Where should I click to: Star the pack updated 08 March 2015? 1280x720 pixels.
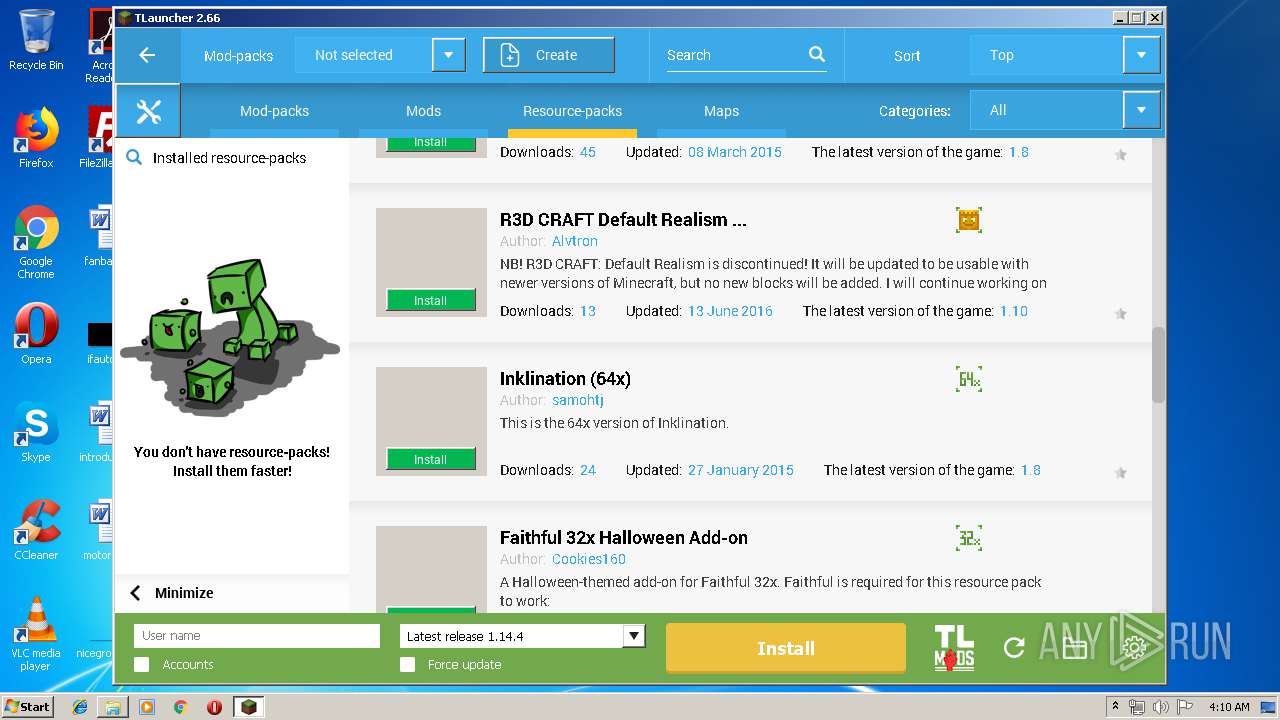coord(1121,155)
